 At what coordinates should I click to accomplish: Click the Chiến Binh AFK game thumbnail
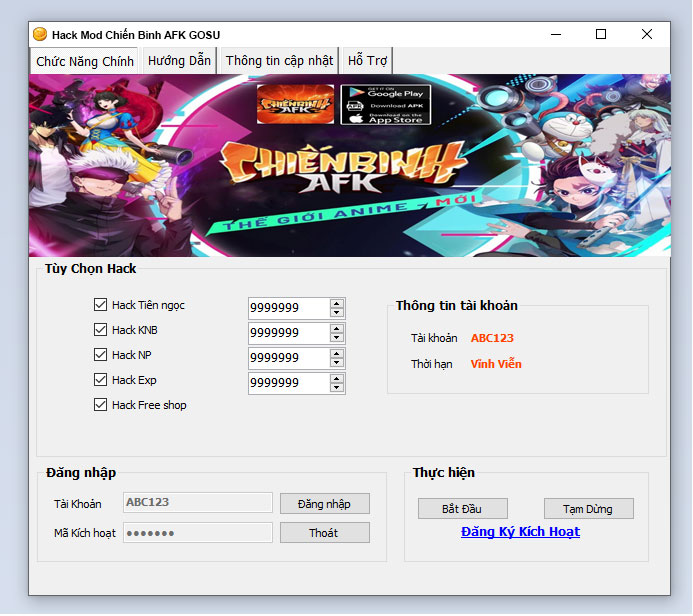coord(295,104)
